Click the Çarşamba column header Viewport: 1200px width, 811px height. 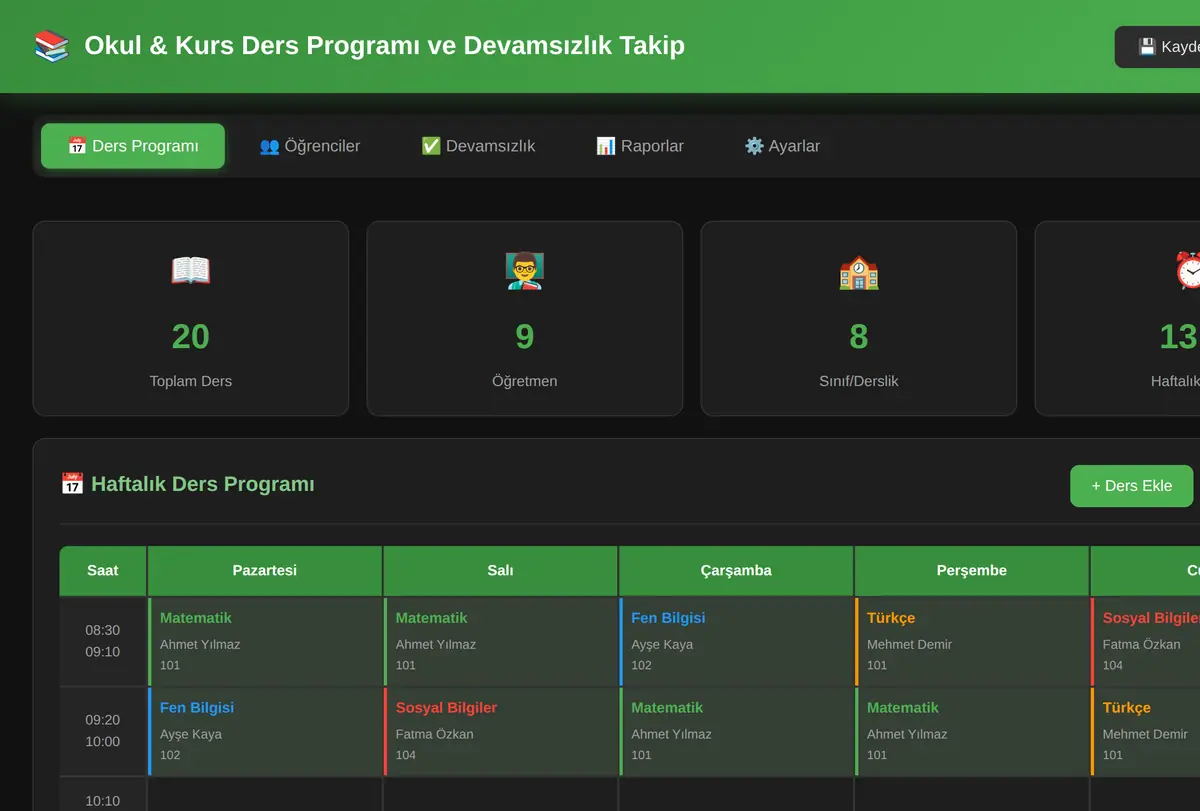click(736, 571)
